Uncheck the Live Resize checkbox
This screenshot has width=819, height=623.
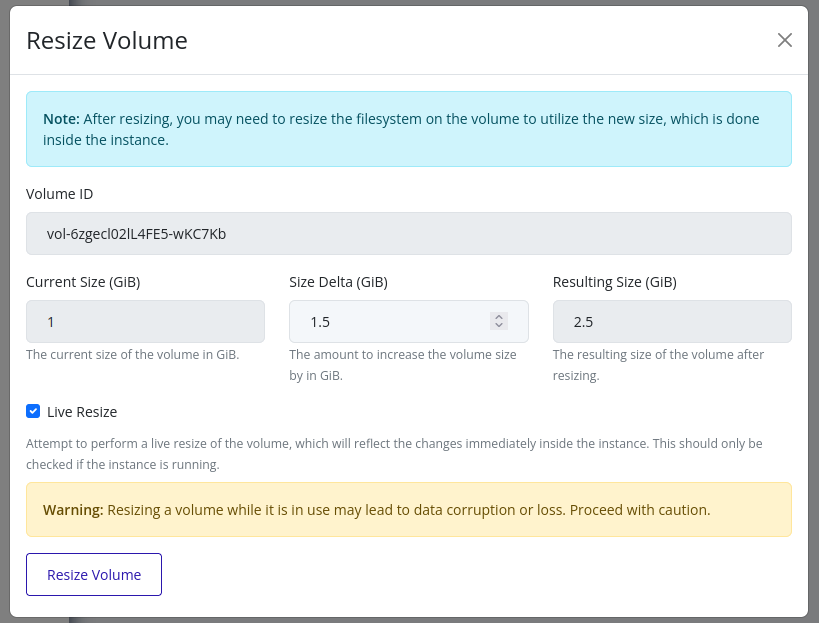click(33, 411)
